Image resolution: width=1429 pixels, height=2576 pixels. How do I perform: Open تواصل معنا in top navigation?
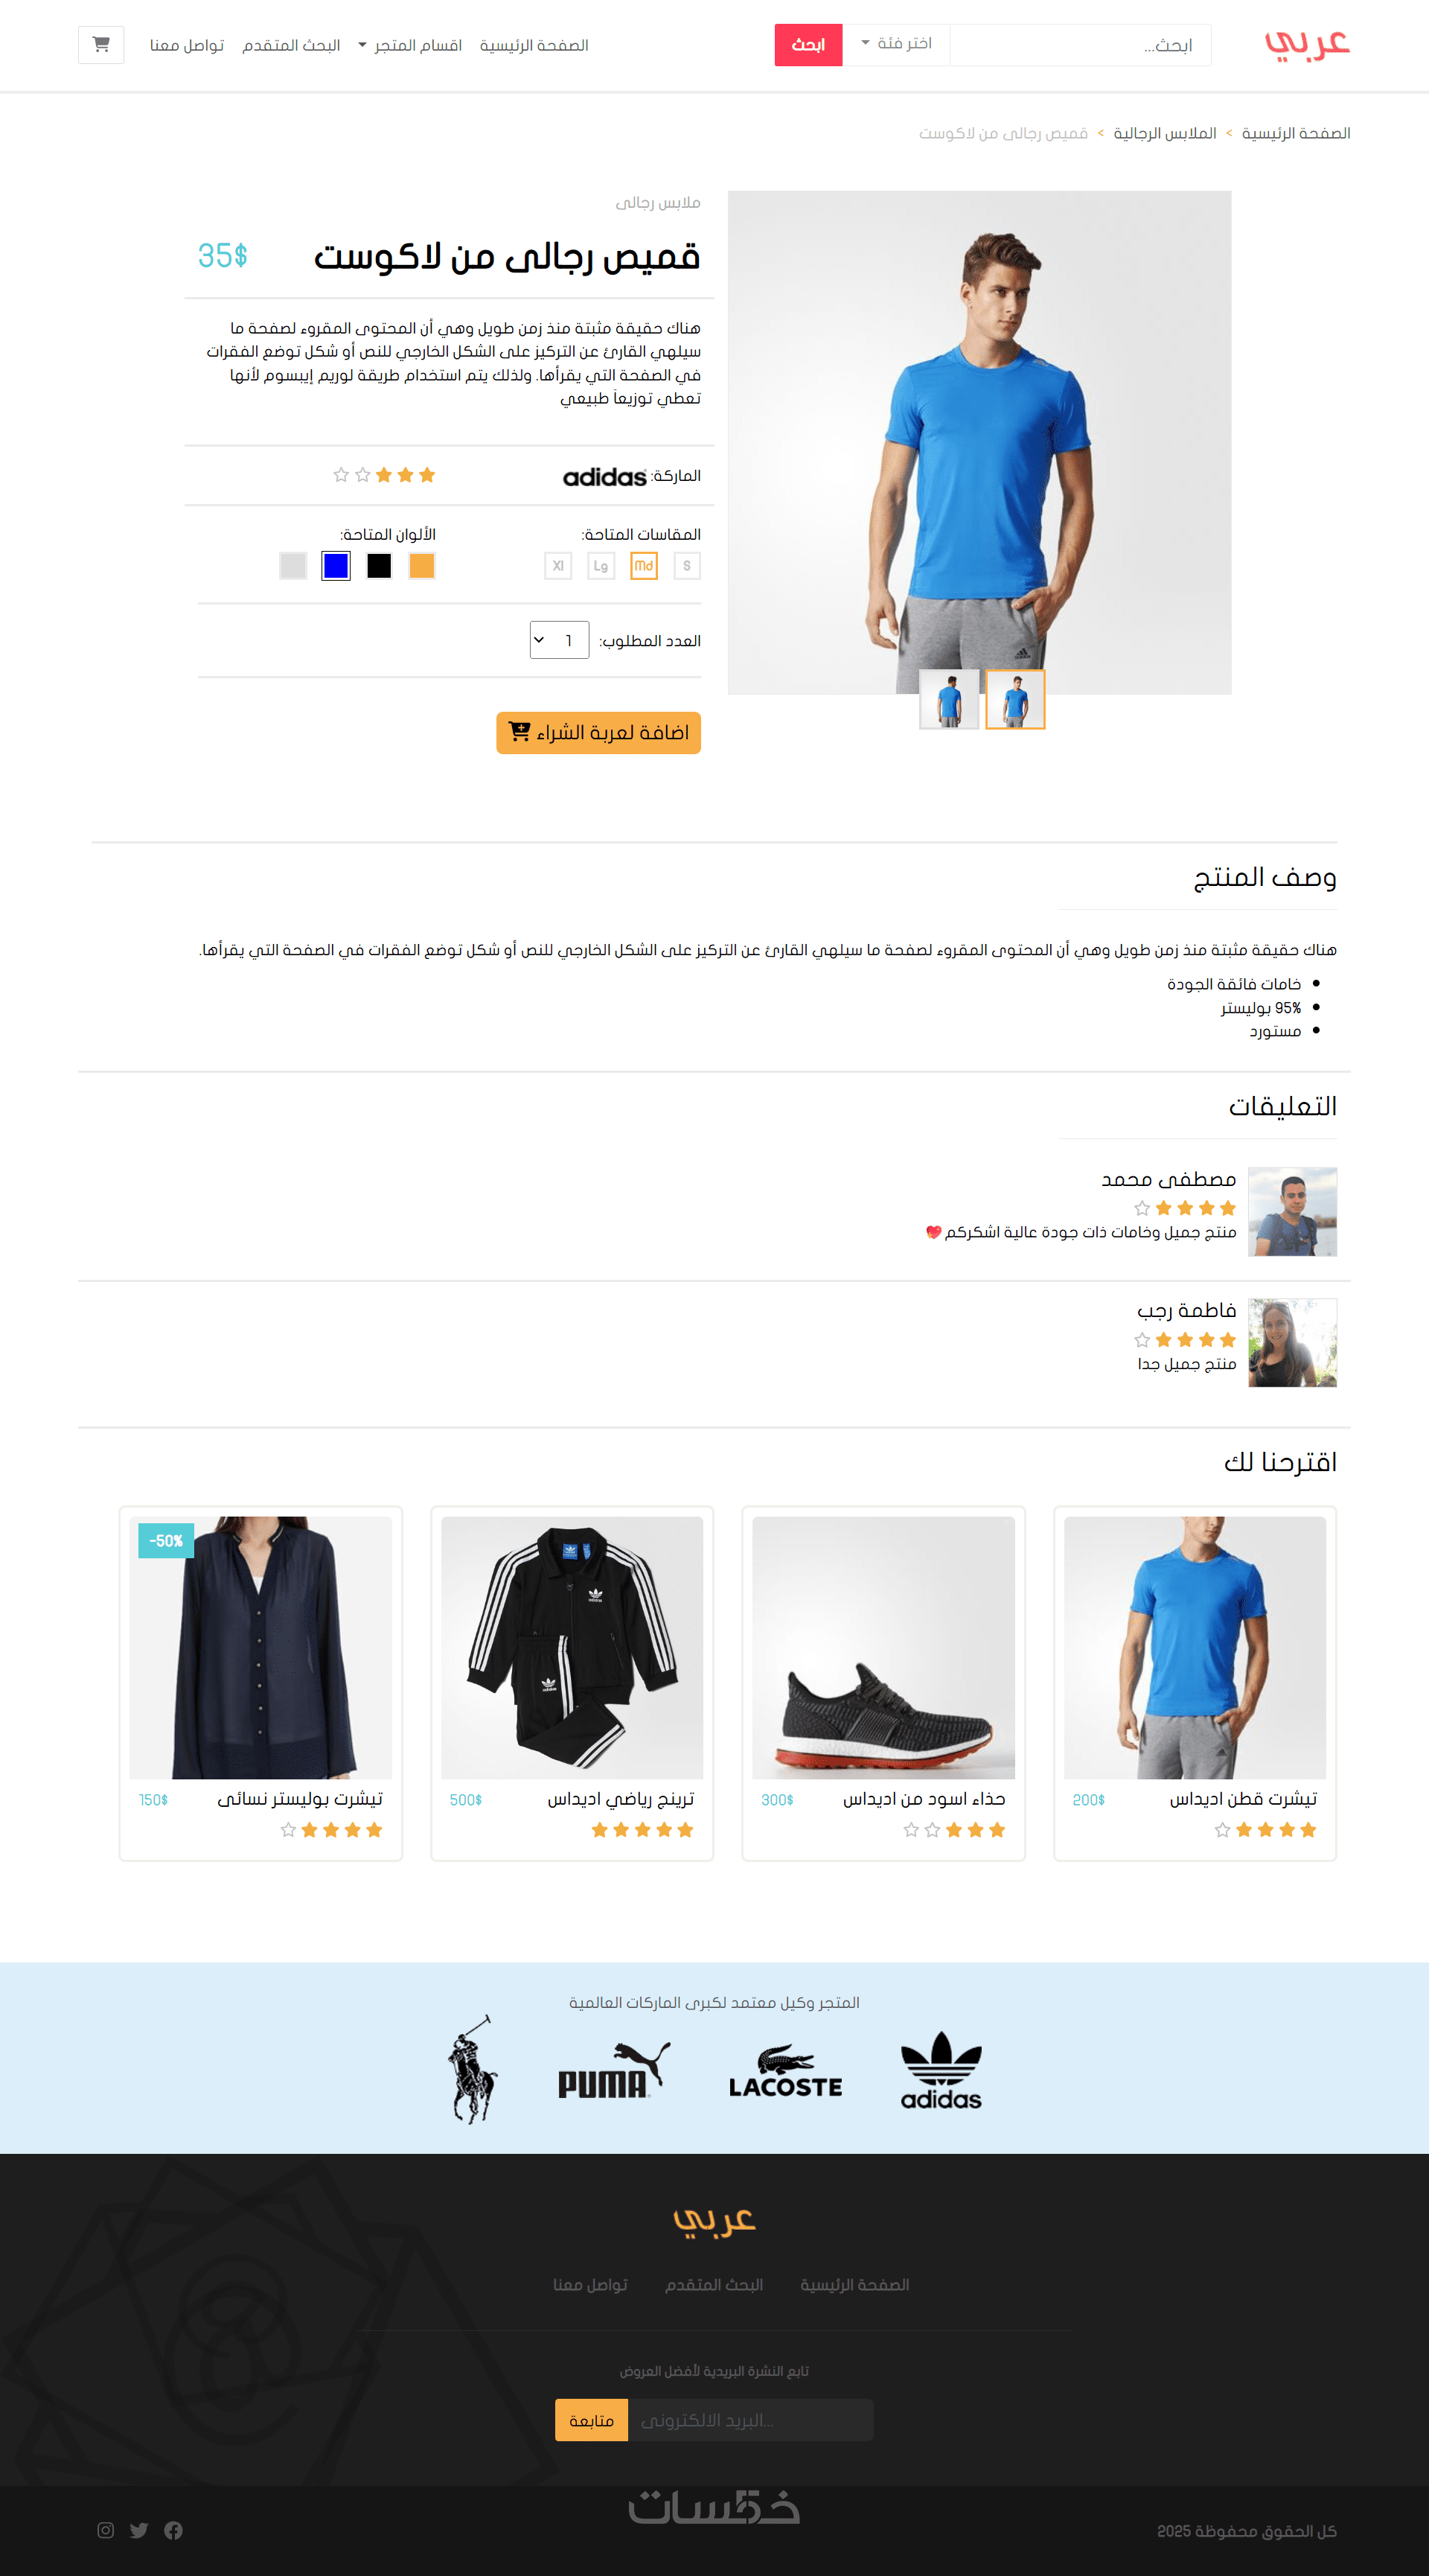pyautogui.click(x=187, y=45)
